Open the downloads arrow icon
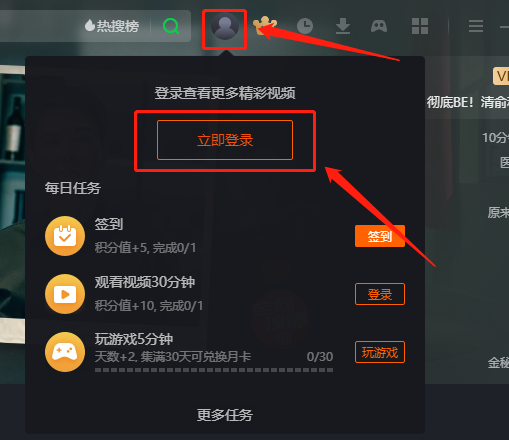 (343, 26)
